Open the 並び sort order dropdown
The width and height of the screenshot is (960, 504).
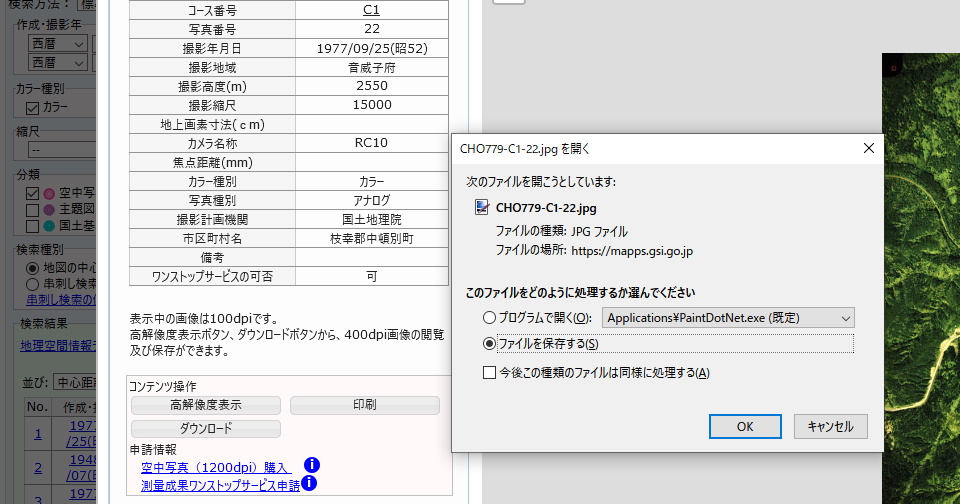pos(75,382)
